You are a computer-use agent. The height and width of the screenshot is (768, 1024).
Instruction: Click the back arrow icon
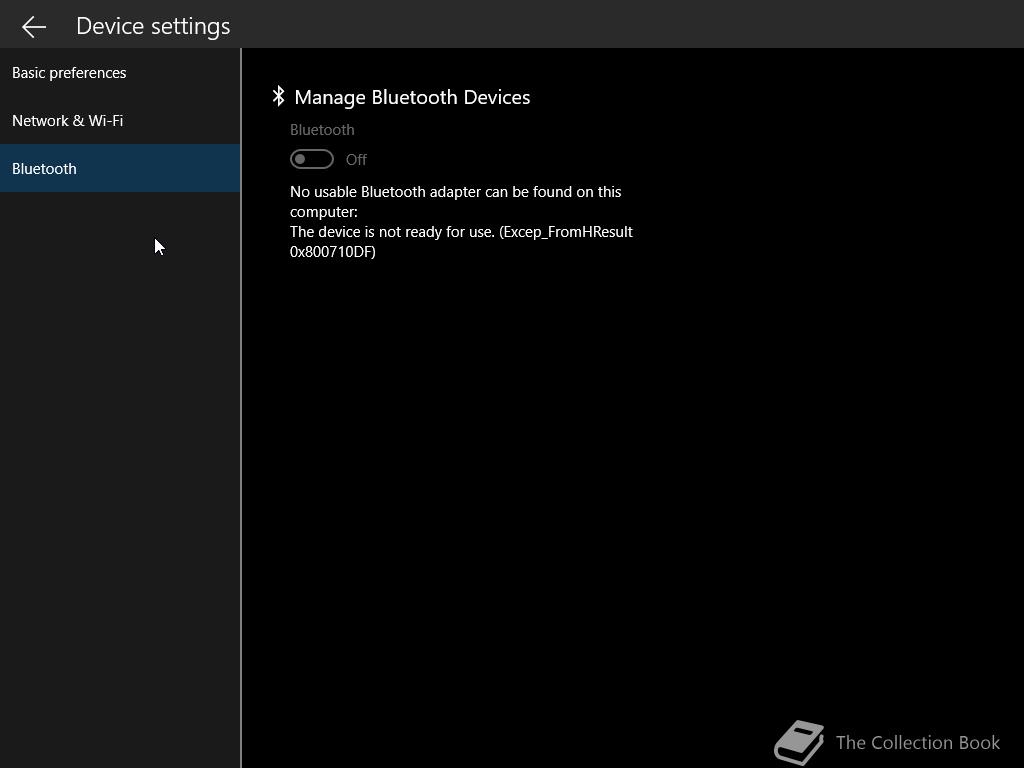34,27
